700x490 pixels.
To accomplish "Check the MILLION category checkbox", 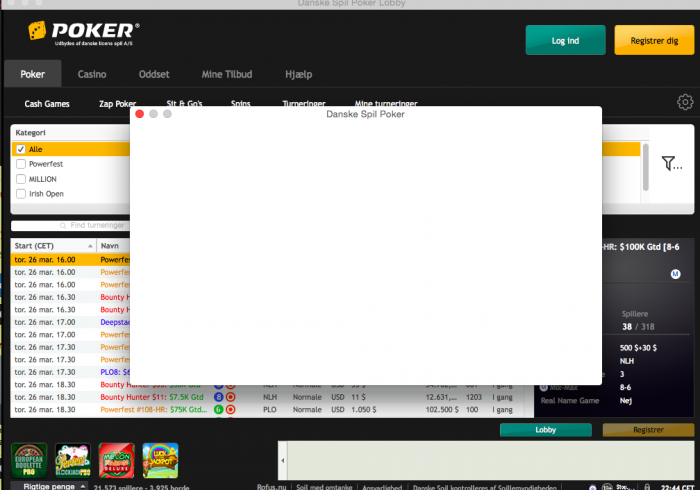I will point(21,179).
